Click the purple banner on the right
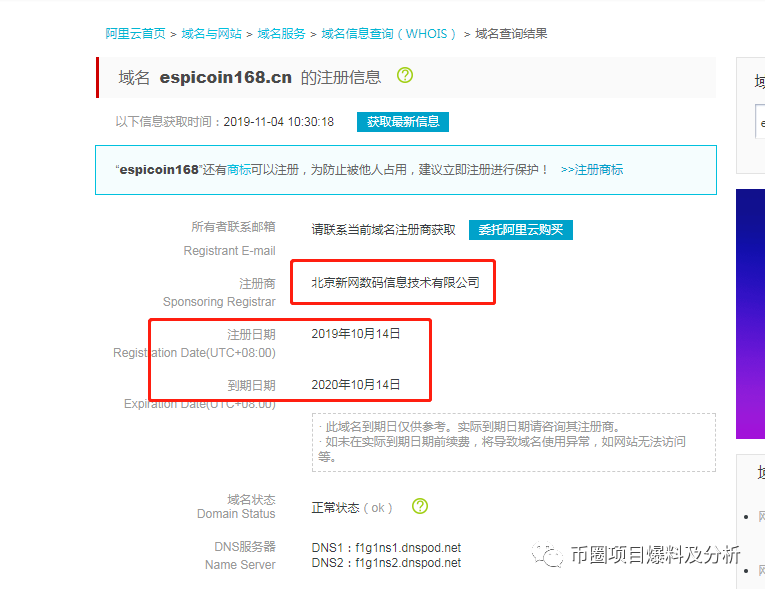The height and width of the screenshot is (589, 765). tap(750, 314)
